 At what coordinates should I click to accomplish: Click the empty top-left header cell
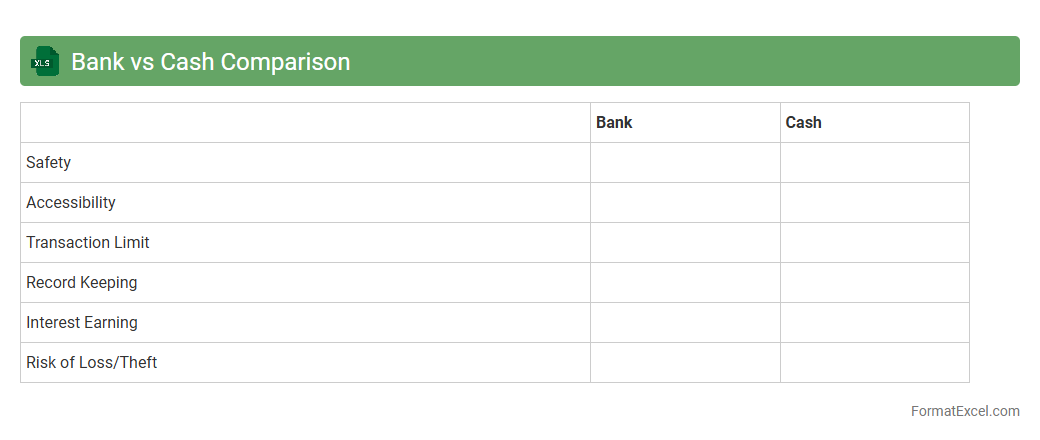pyautogui.click(x=305, y=123)
